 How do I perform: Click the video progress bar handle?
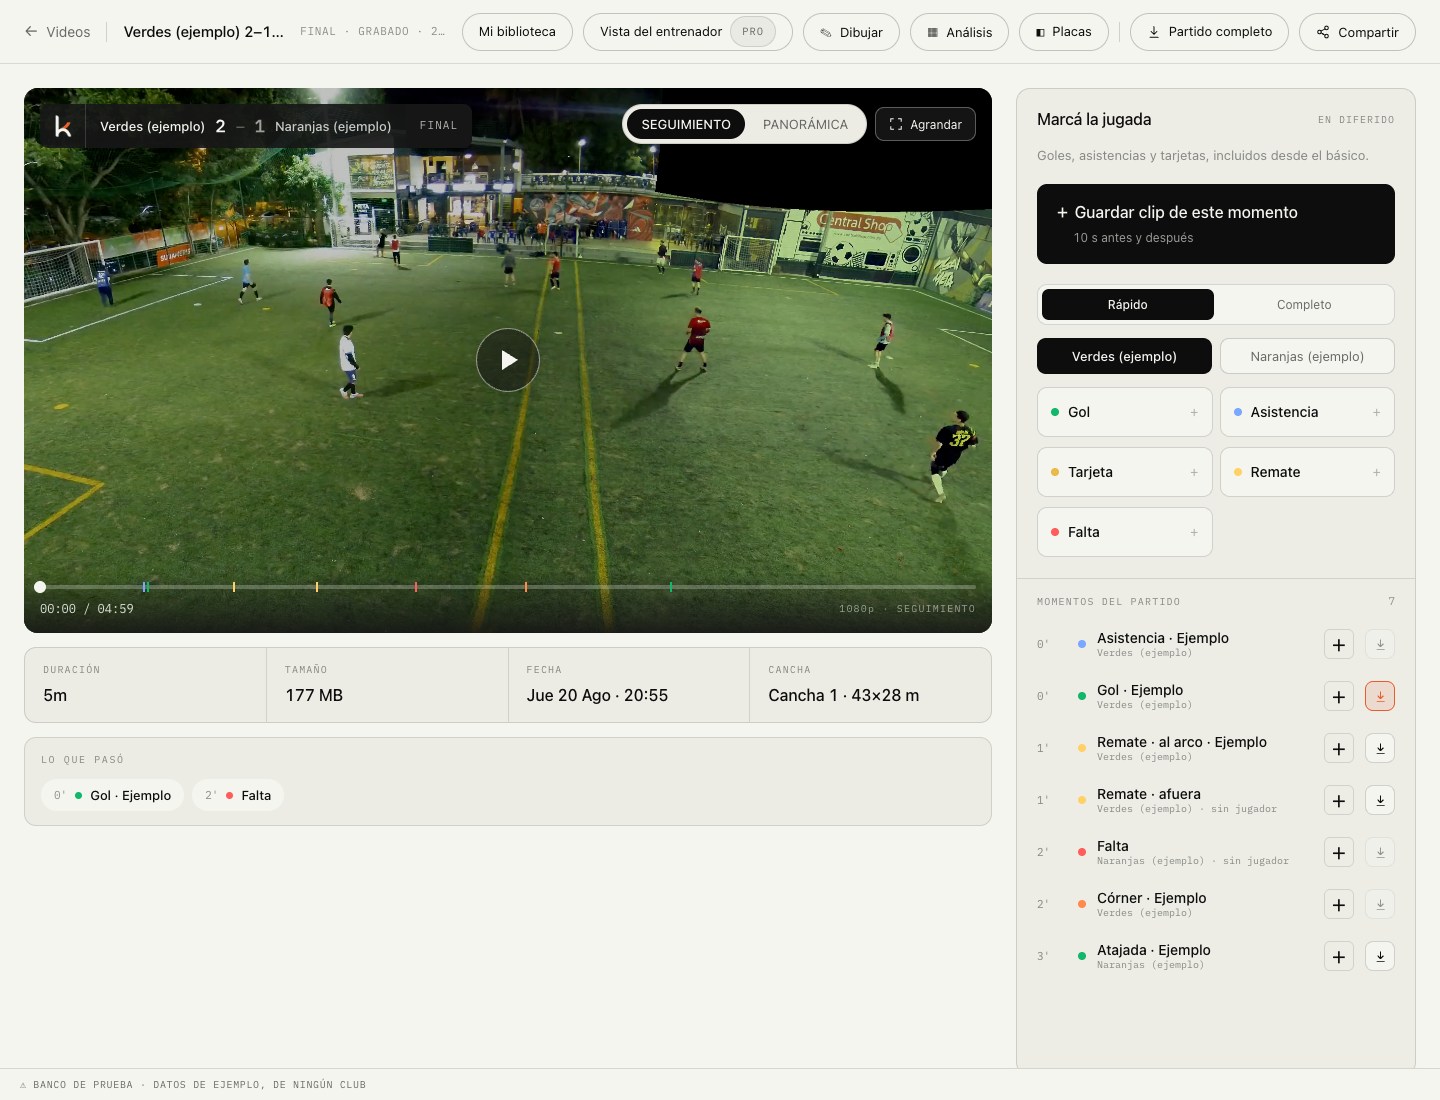click(40, 587)
